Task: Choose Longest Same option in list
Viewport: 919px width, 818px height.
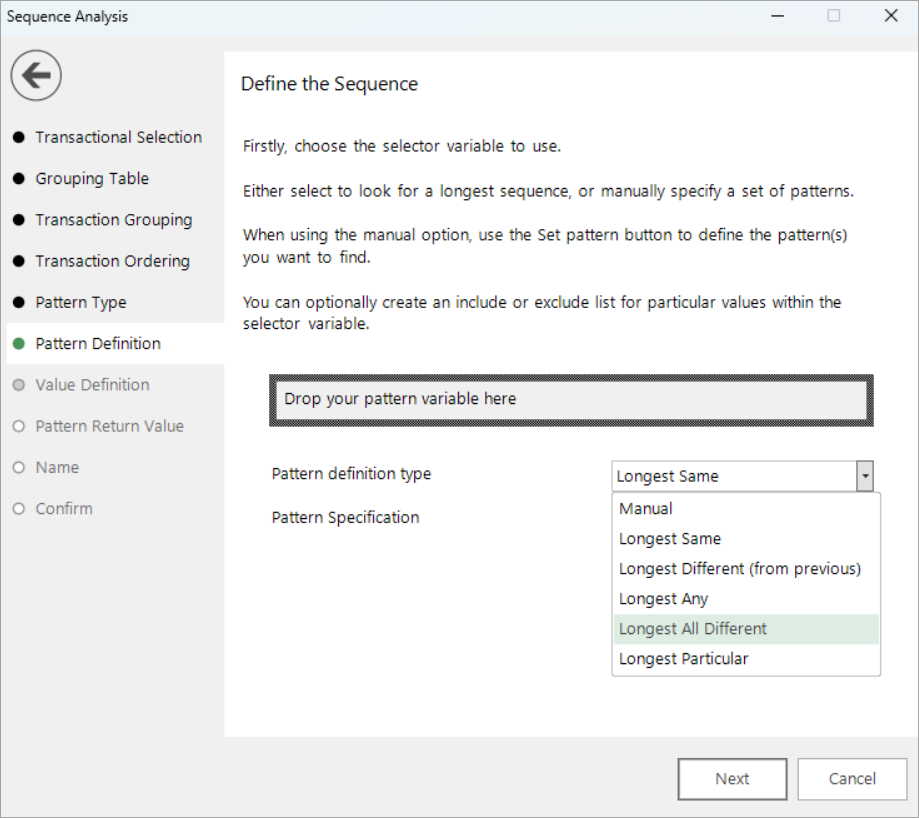Action: click(x=746, y=538)
